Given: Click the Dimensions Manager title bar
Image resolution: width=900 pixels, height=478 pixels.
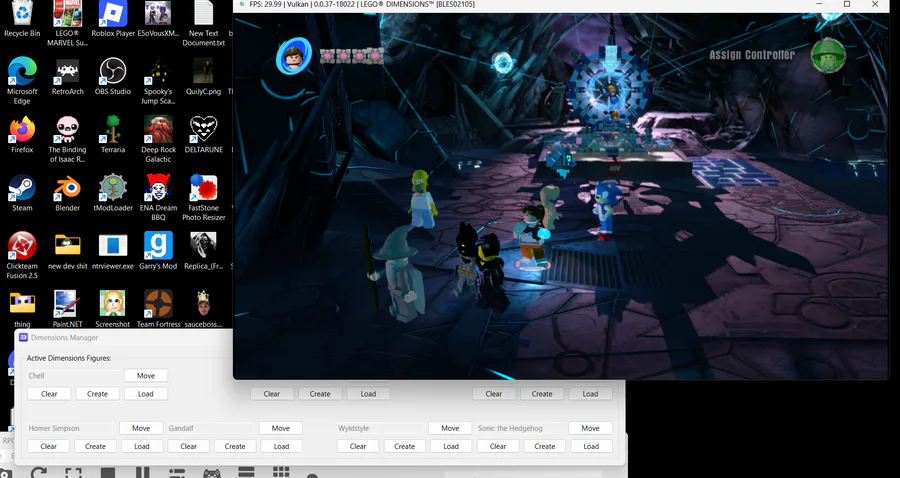Looking at the screenshot, I should (x=123, y=337).
